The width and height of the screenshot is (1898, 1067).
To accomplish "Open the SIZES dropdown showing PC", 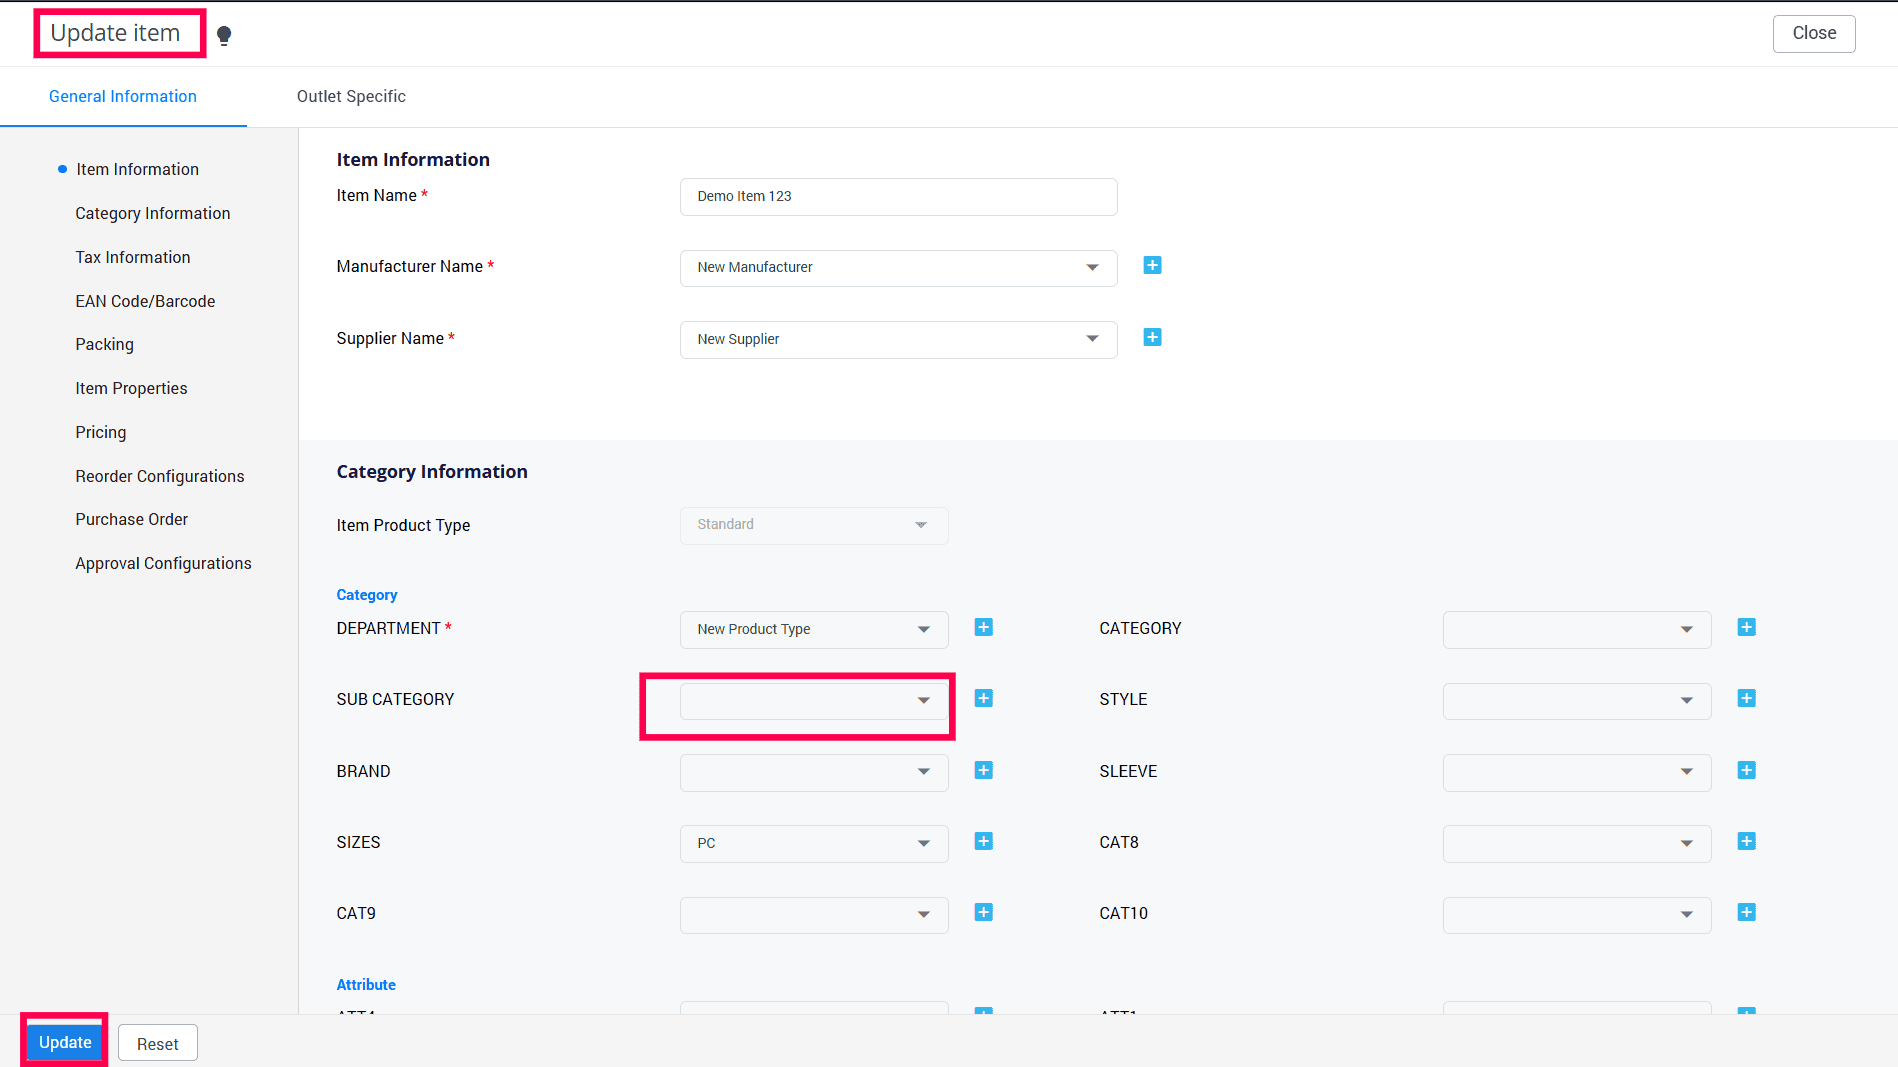I will click(813, 844).
